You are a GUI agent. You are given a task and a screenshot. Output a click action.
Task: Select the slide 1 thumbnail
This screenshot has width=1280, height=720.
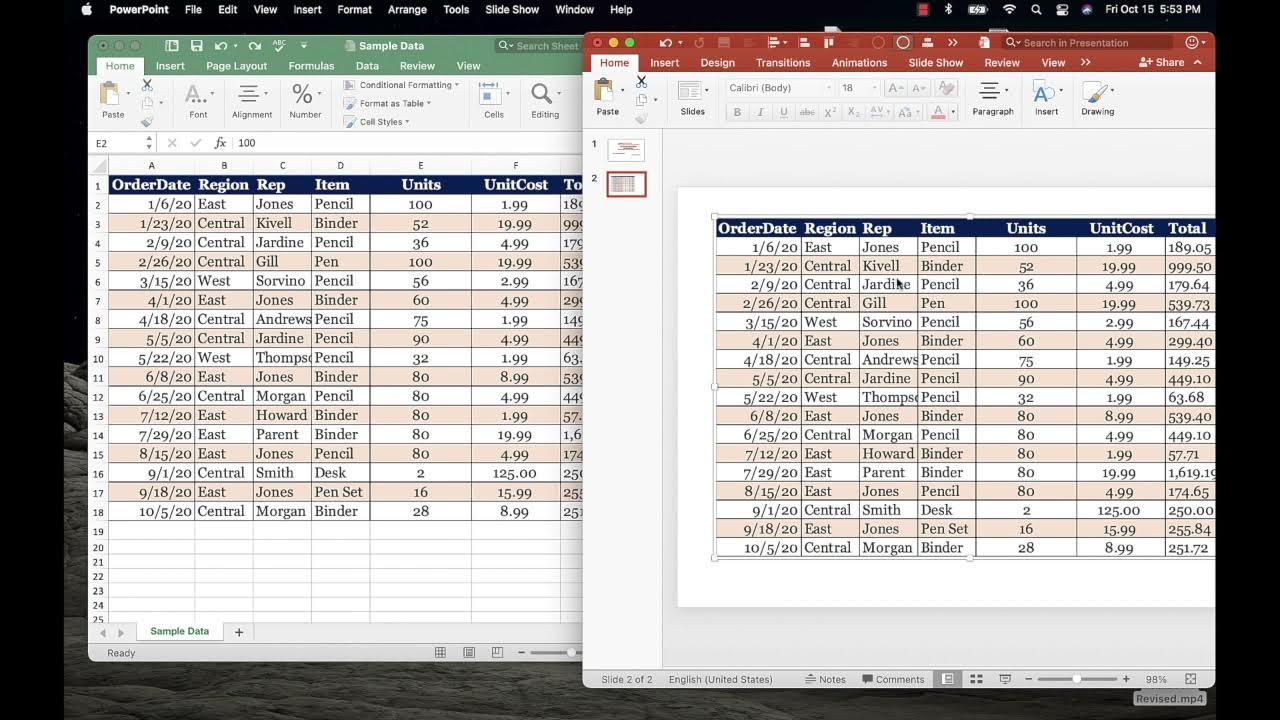(627, 150)
